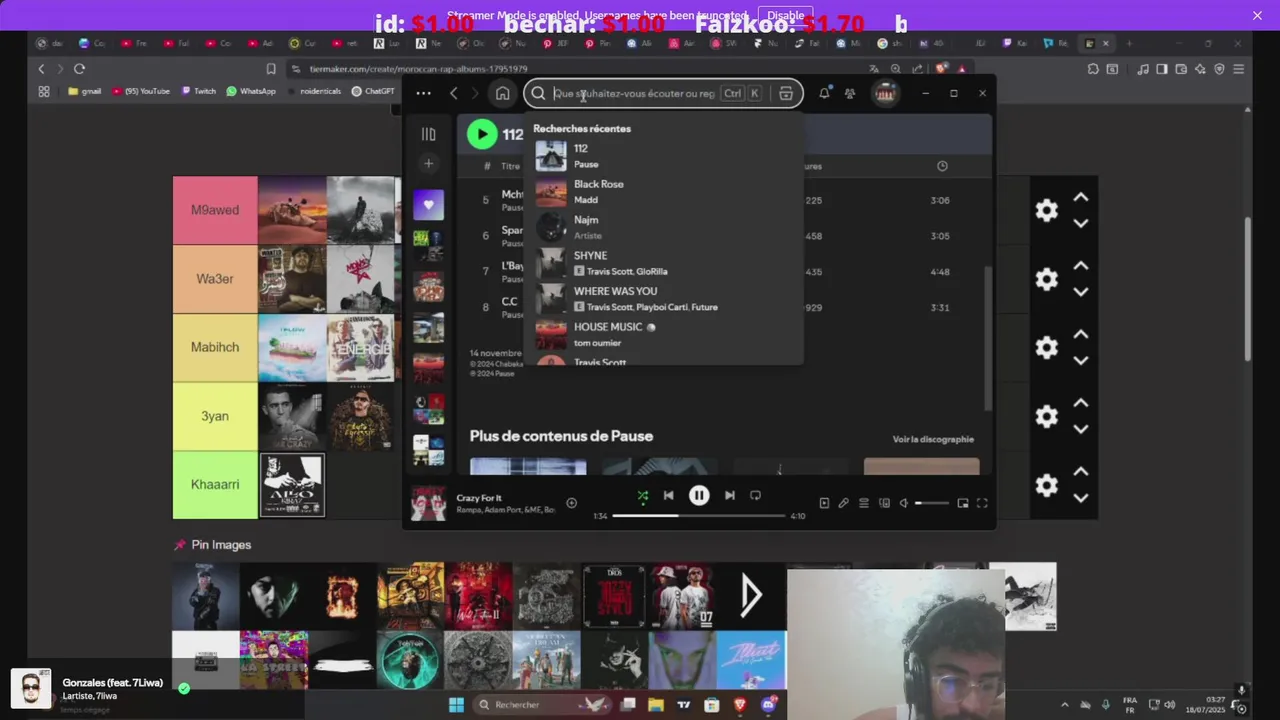Image resolution: width=1280 pixels, height=720 pixels.
Task: Open settings gear for Mabihch tier row
Action: click(1046, 347)
